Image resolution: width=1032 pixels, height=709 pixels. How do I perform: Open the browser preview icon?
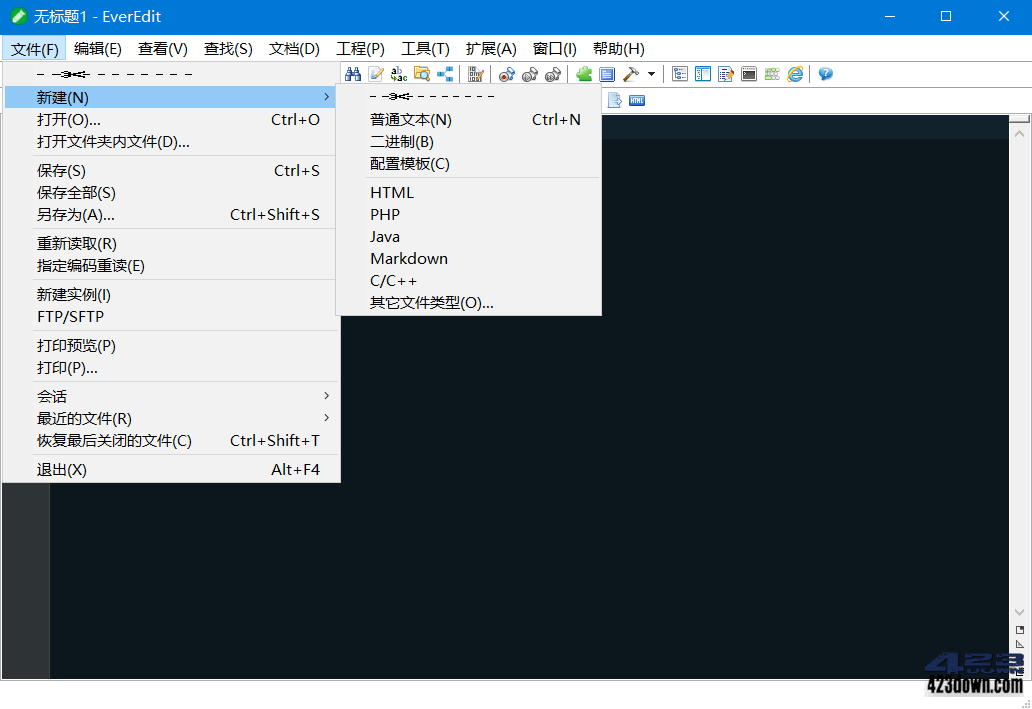point(793,74)
